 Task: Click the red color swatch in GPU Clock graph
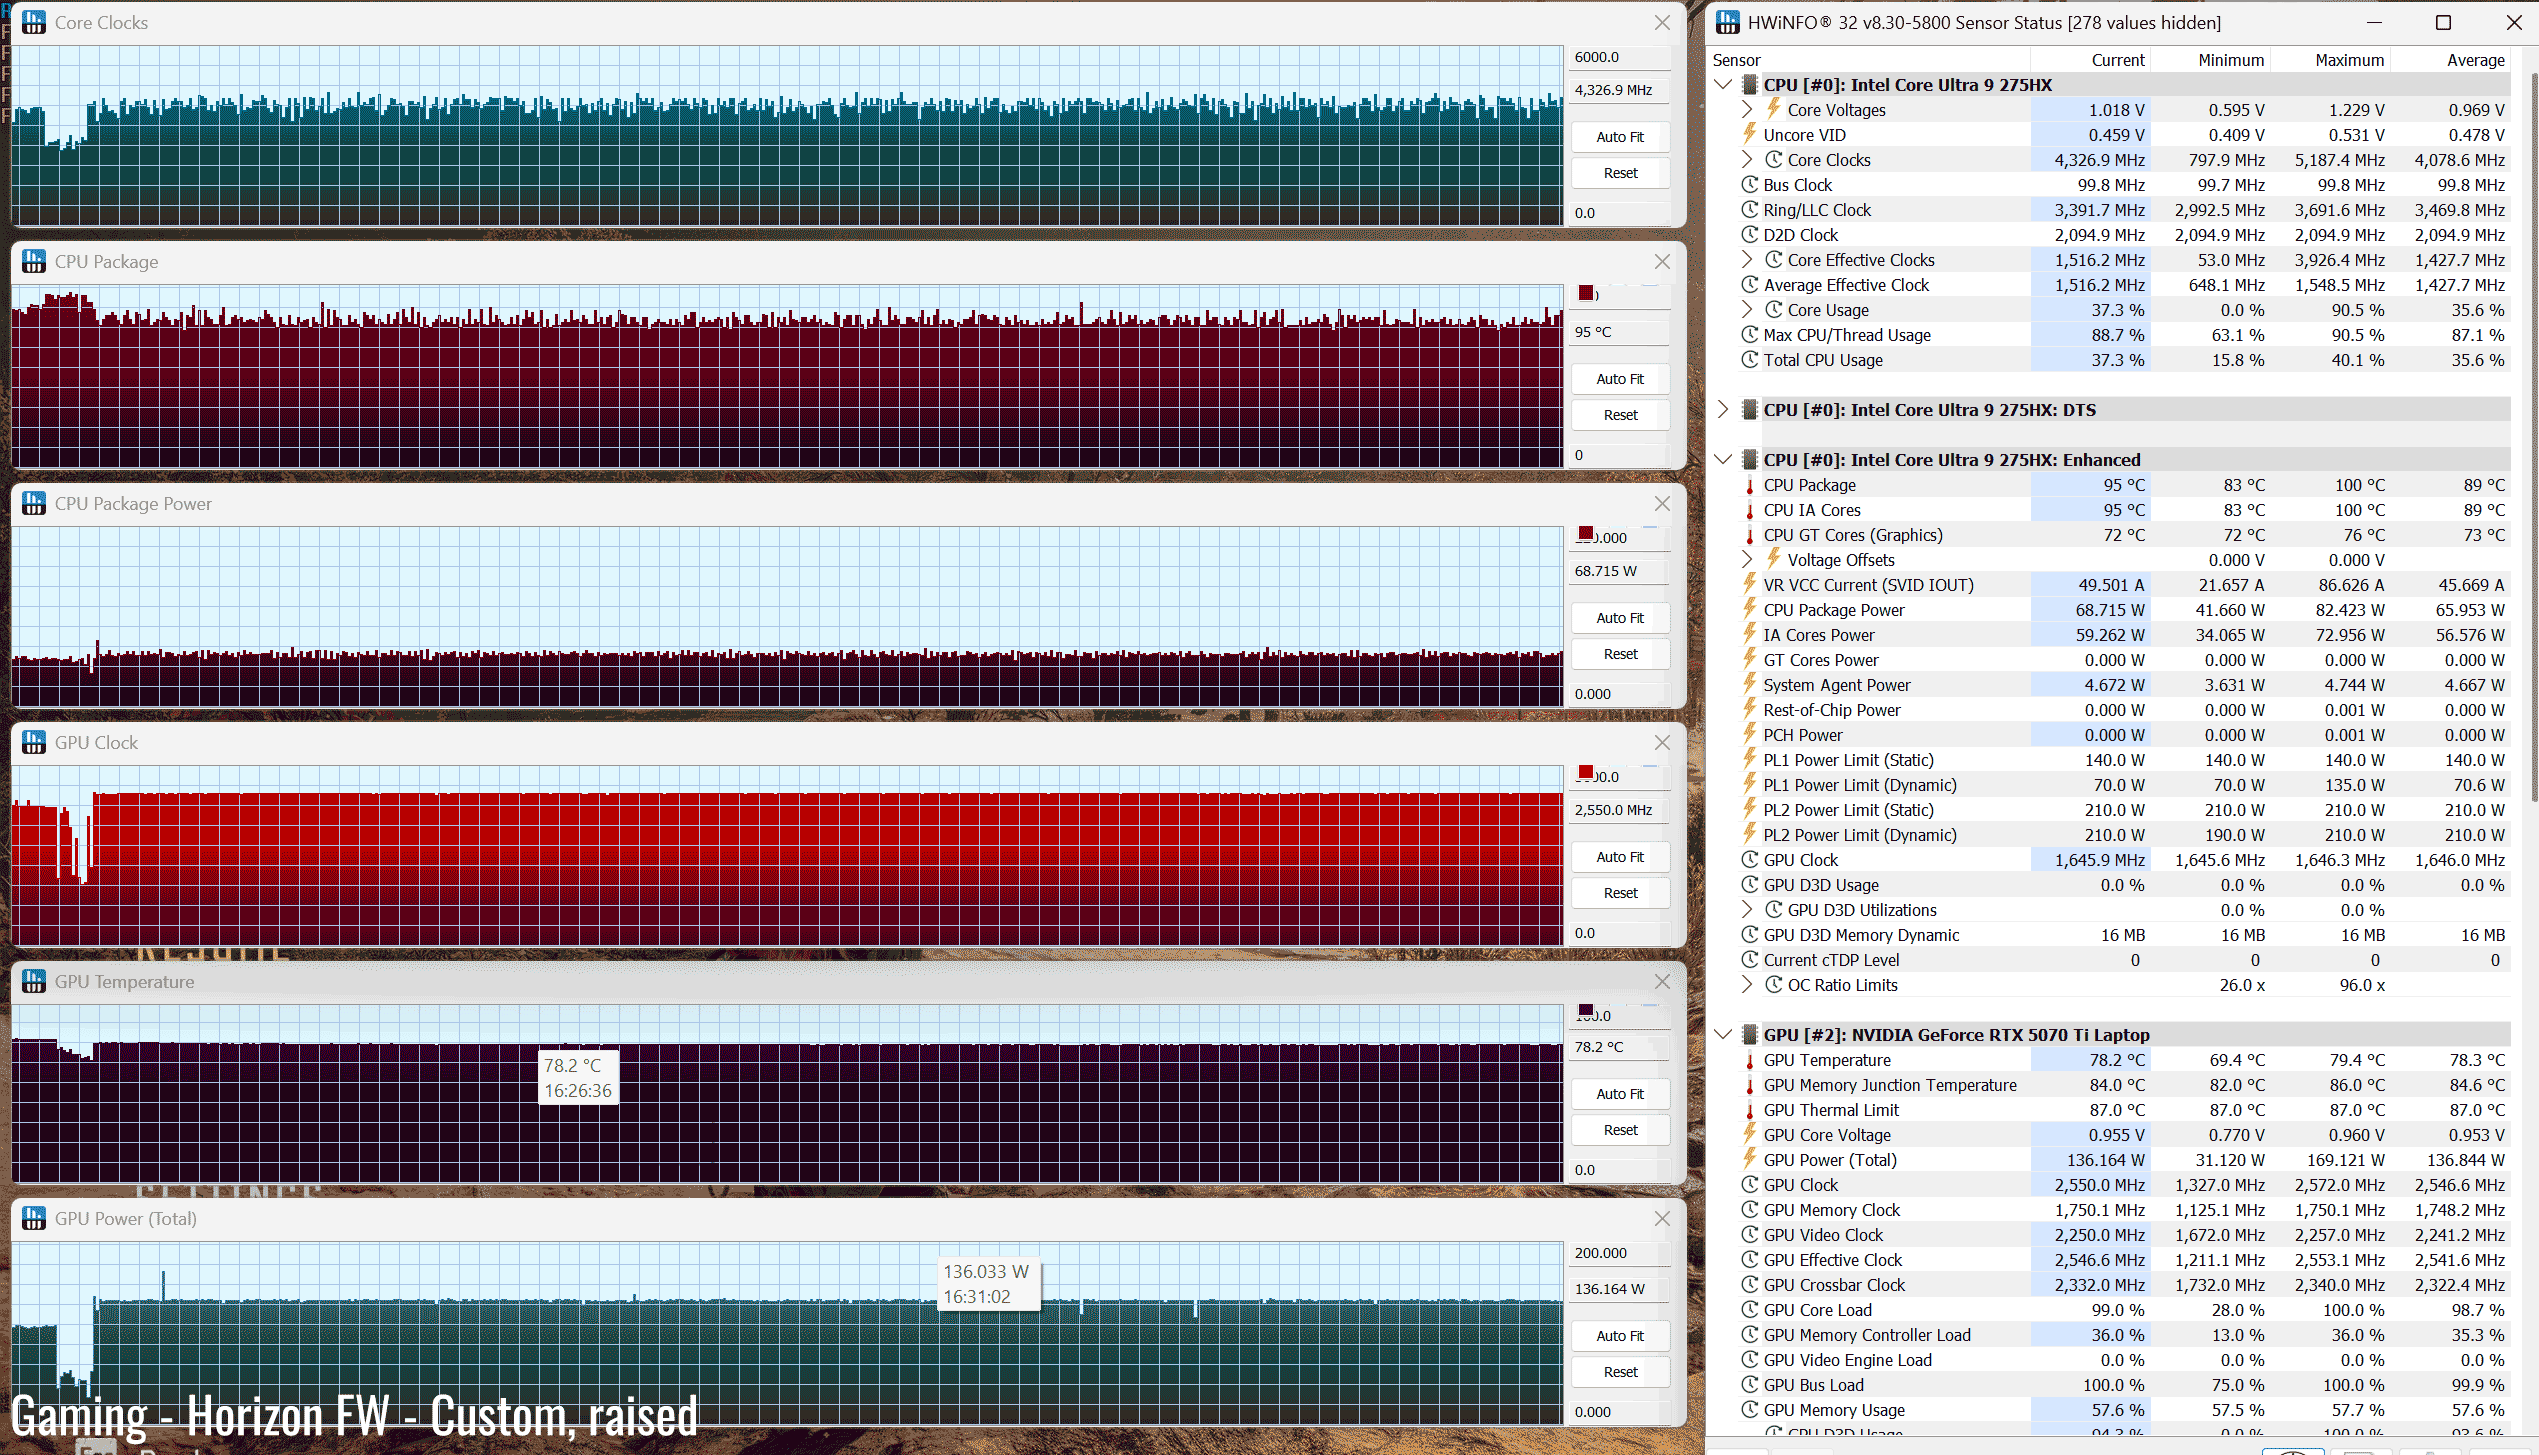pos(1586,772)
